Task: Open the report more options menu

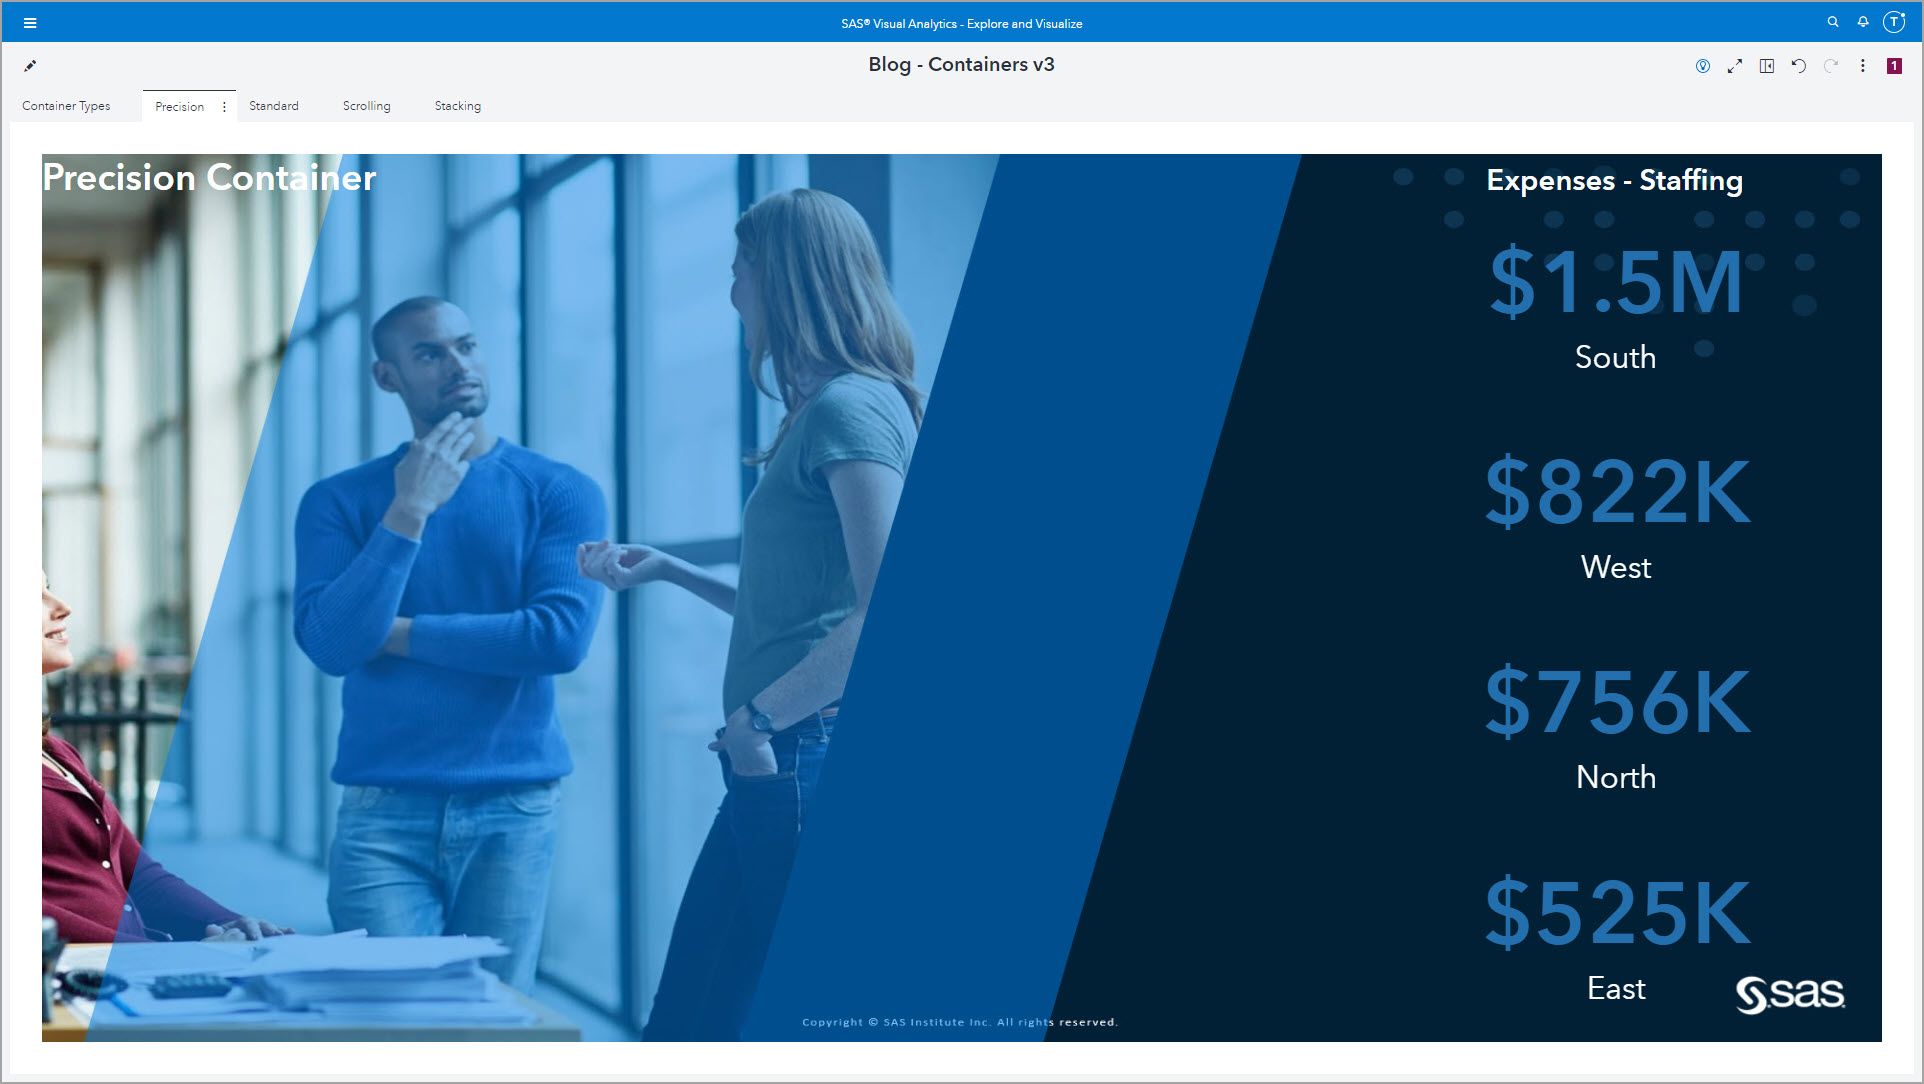Action: (x=1863, y=66)
